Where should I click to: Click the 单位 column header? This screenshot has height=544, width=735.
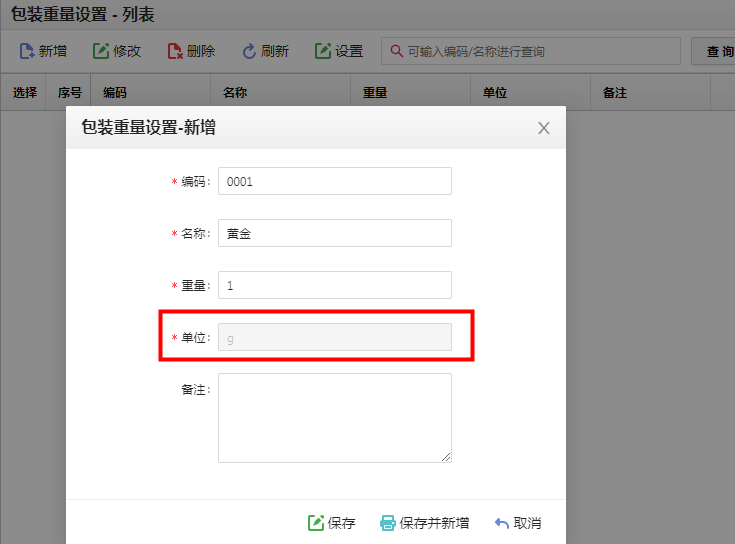(x=495, y=92)
